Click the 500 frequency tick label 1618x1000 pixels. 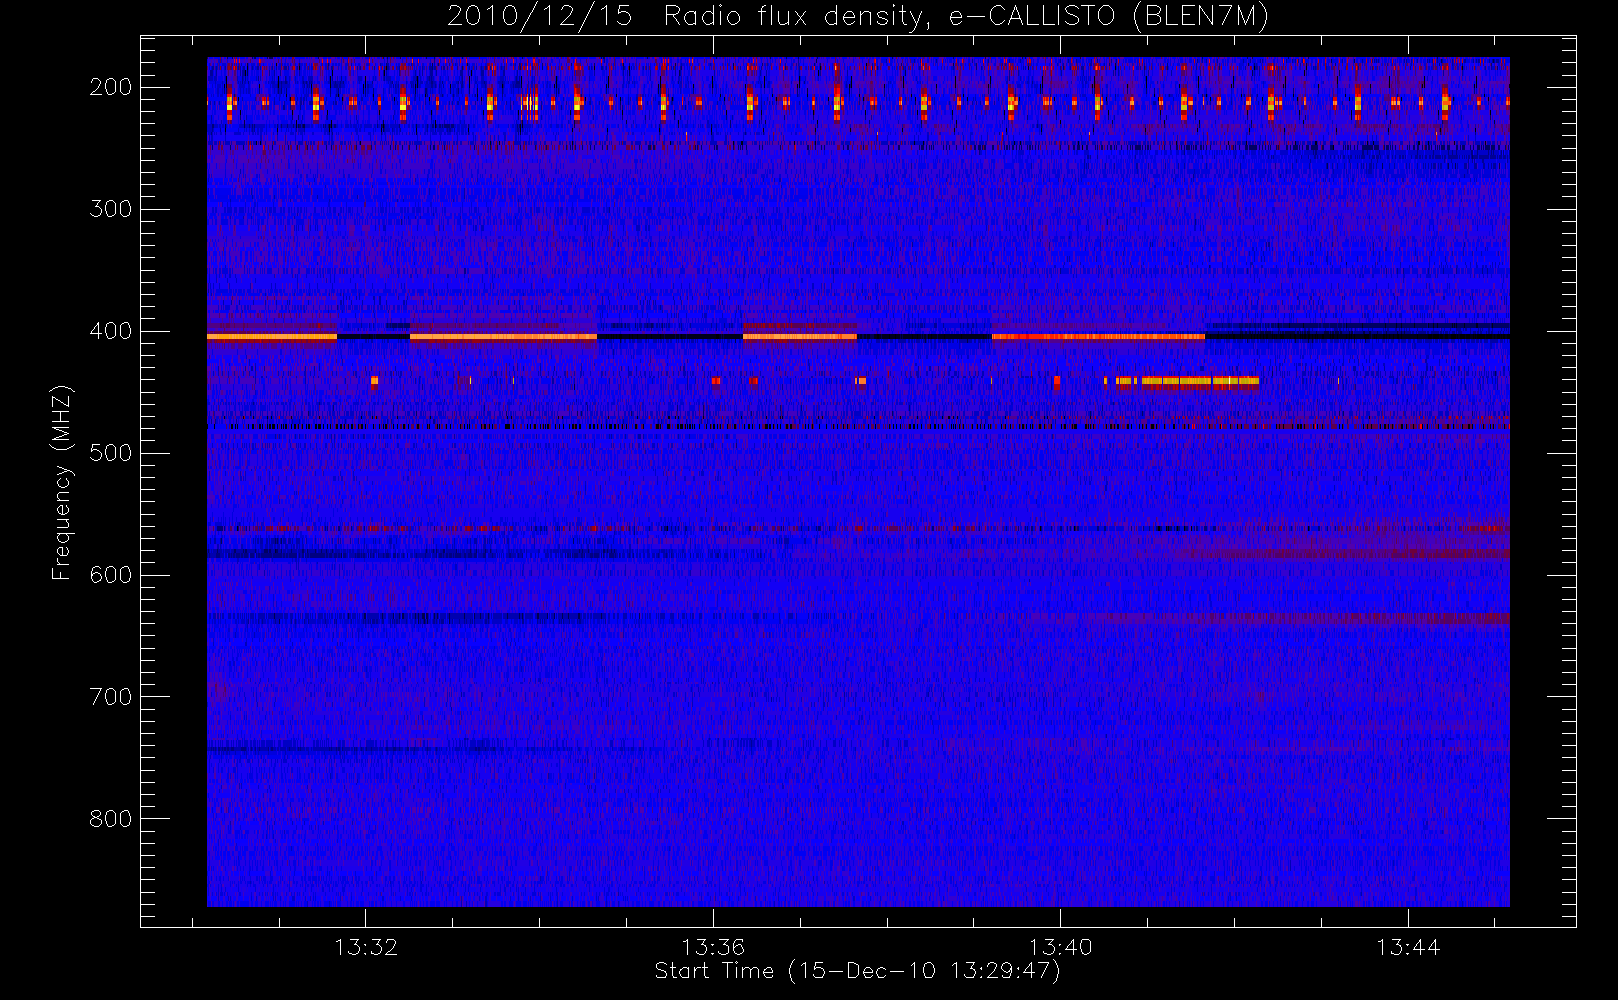(110, 453)
